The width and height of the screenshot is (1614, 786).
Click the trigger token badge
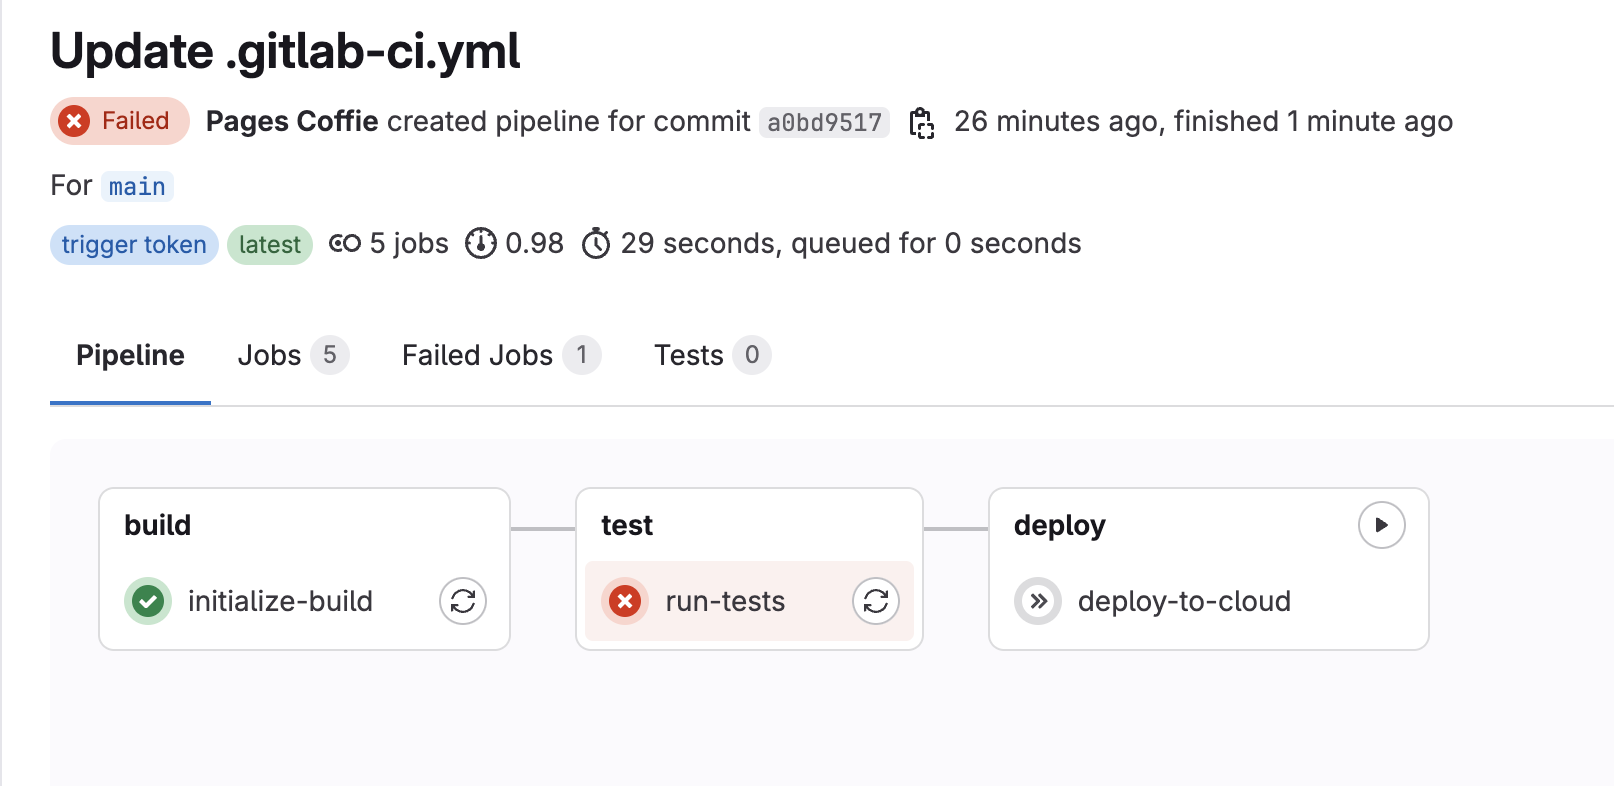coord(134,245)
